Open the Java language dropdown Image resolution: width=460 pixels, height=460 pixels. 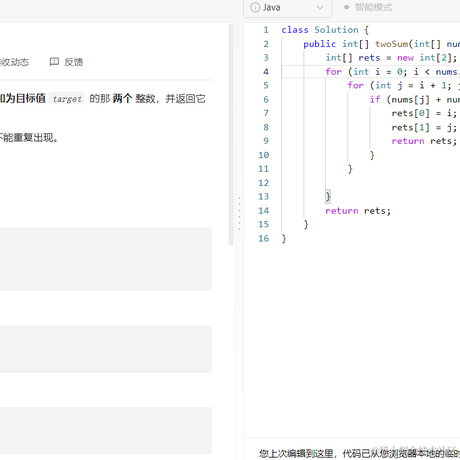(287, 7)
